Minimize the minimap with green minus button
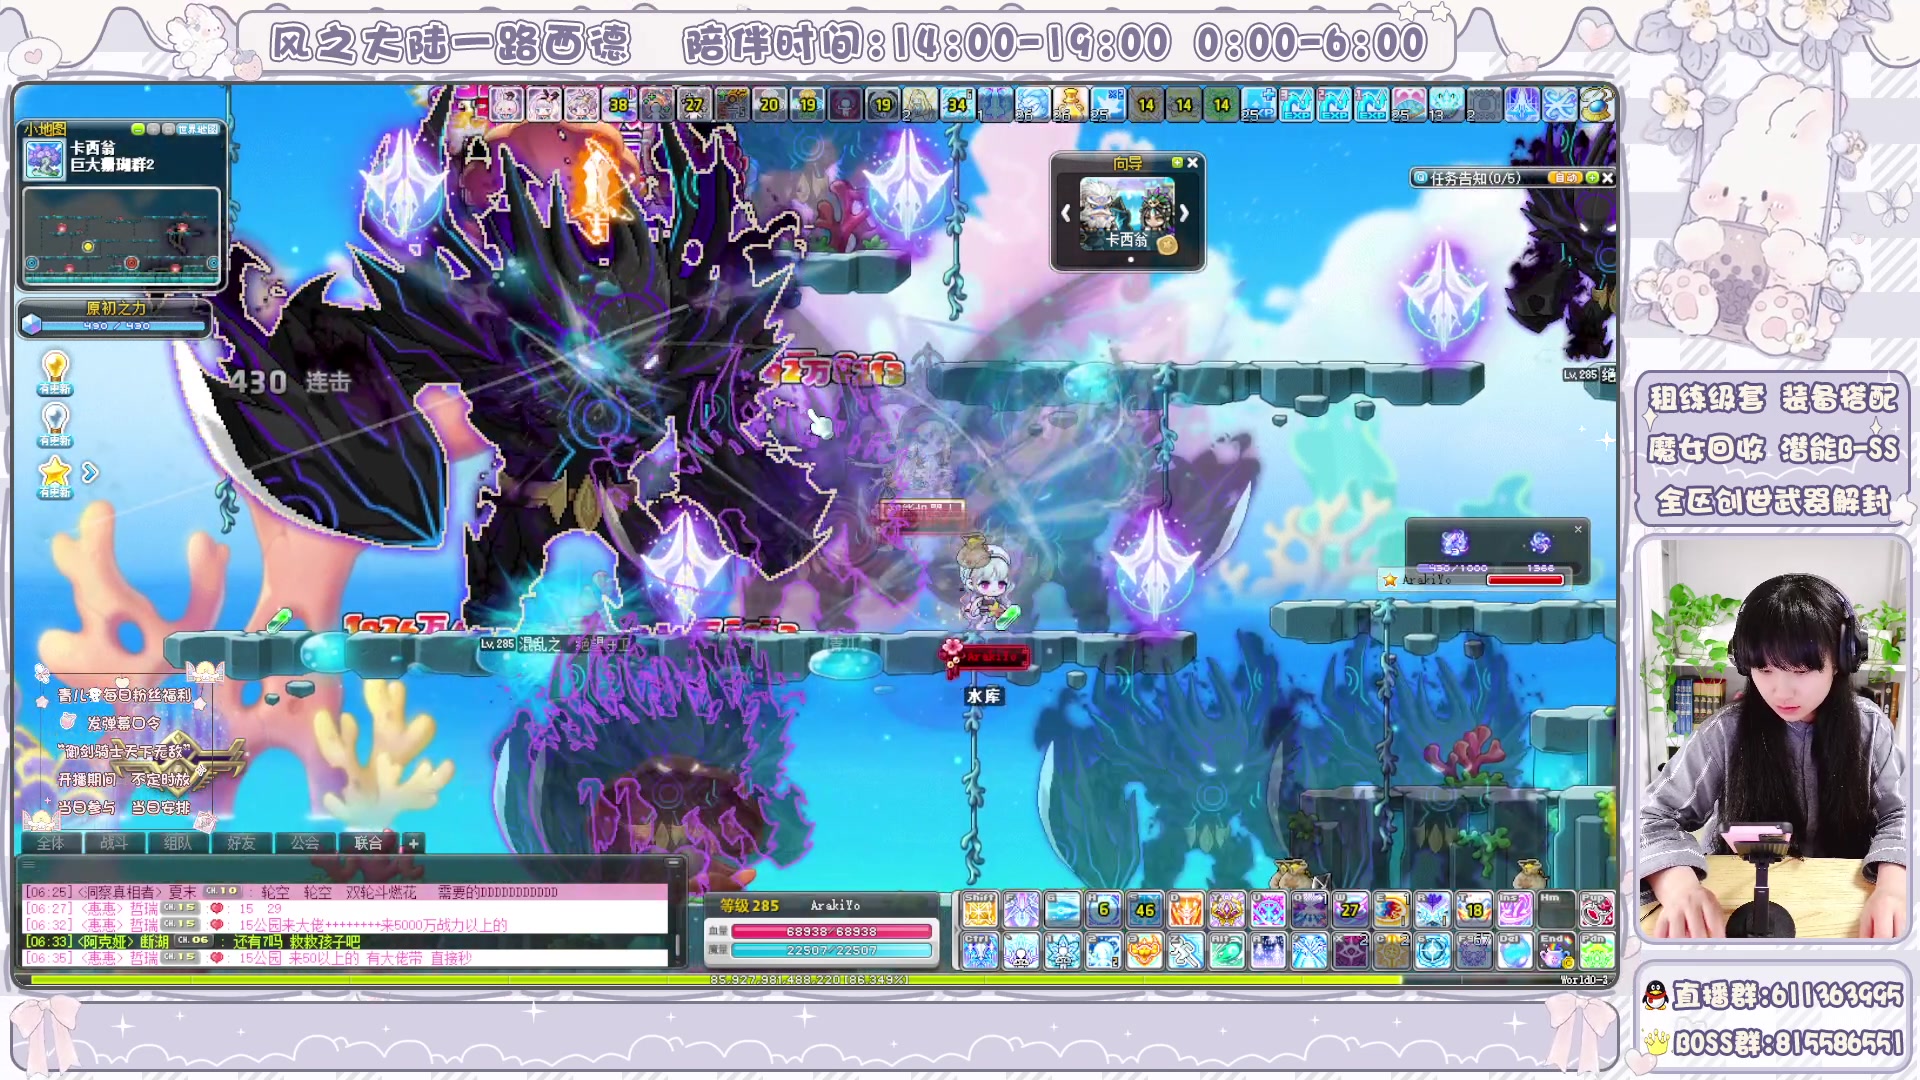The image size is (1920, 1080). [x=138, y=129]
